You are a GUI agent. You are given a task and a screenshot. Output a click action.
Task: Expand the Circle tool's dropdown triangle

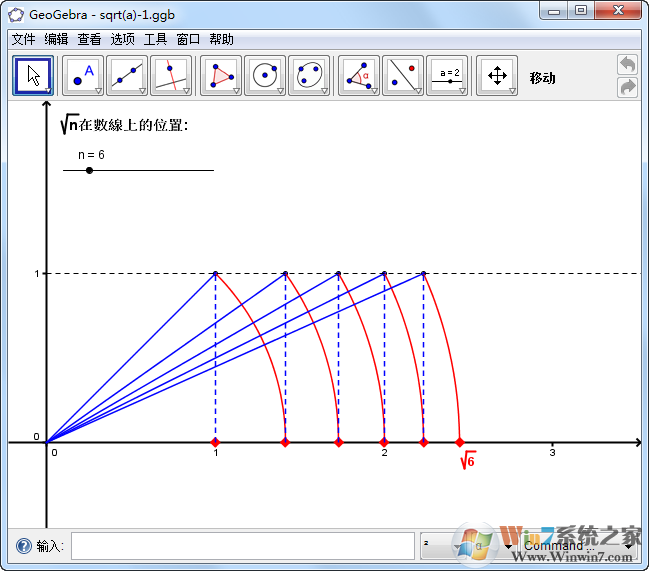280,91
